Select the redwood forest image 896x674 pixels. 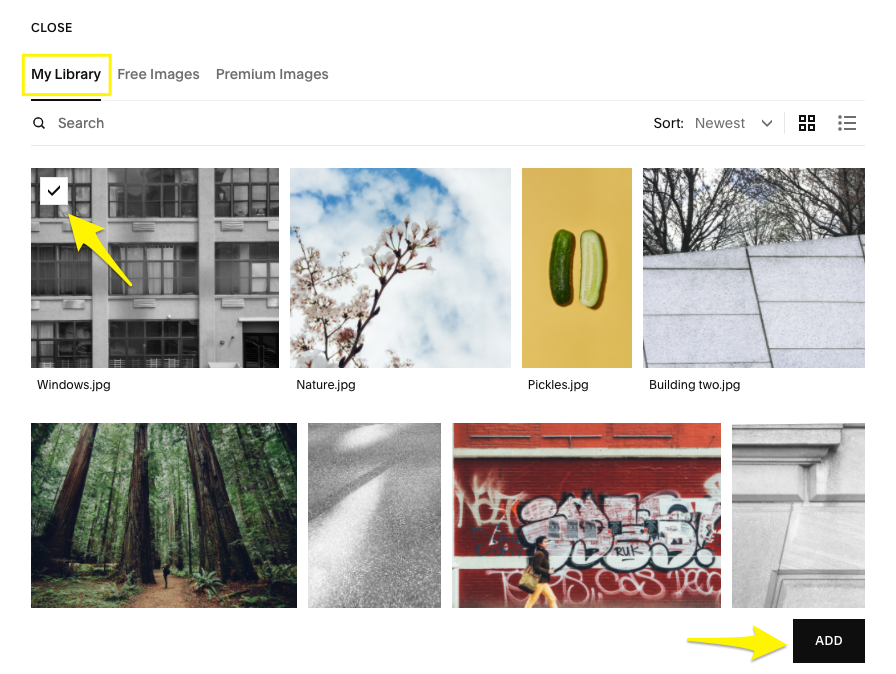(164, 515)
